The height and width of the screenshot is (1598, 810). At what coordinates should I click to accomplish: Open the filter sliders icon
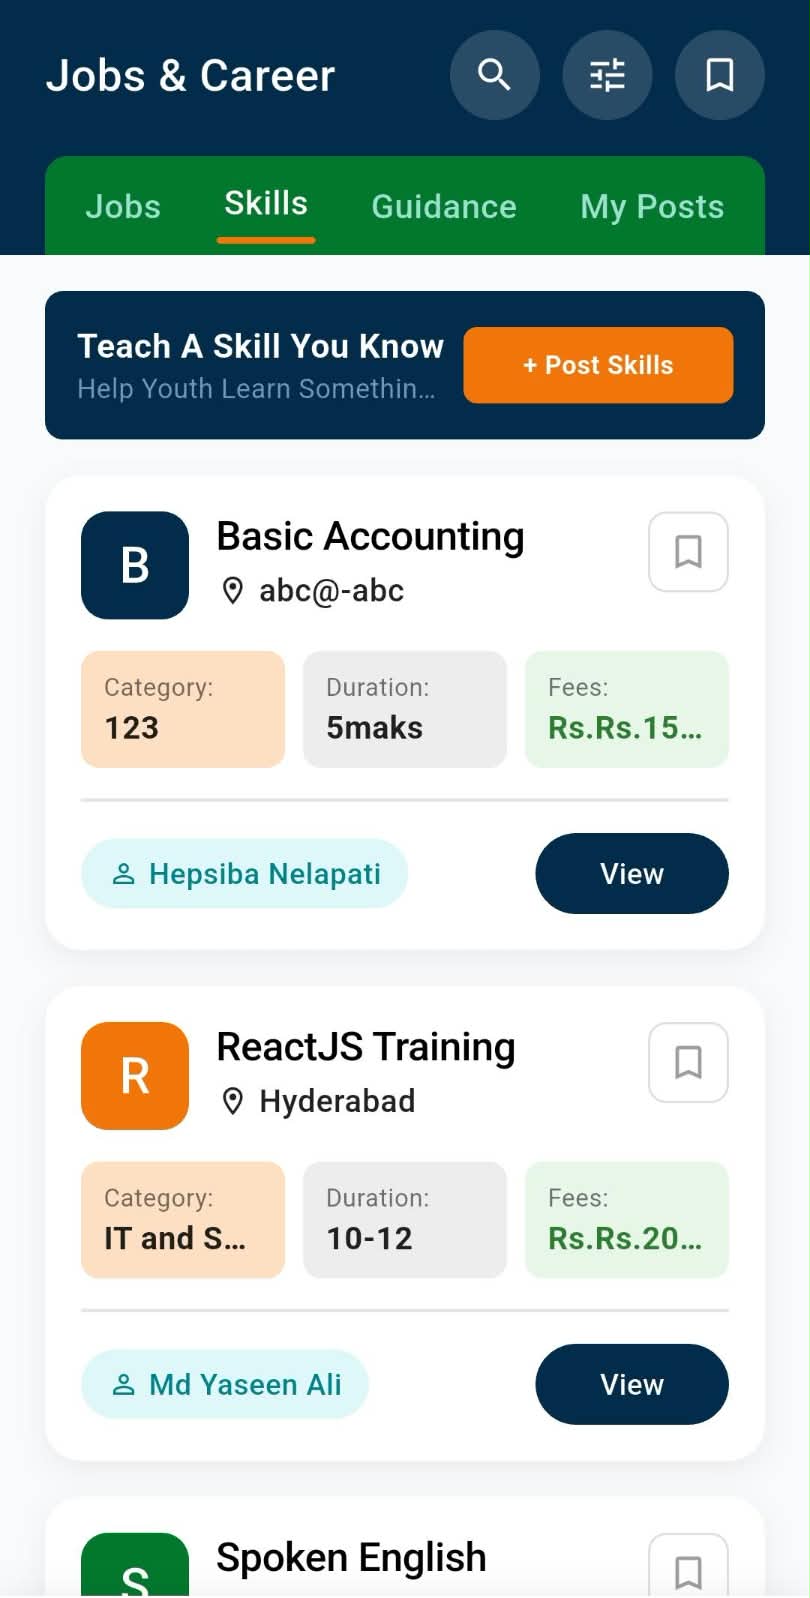point(607,75)
